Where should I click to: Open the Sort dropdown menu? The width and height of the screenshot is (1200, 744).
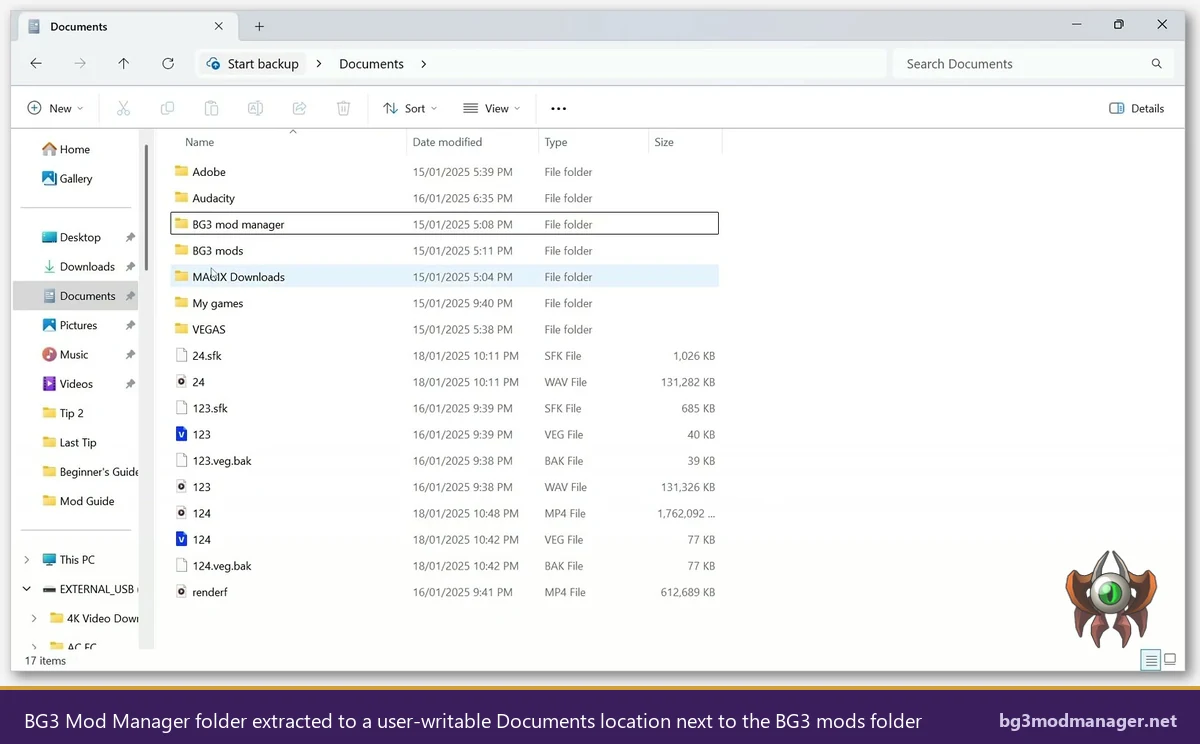pos(411,108)
